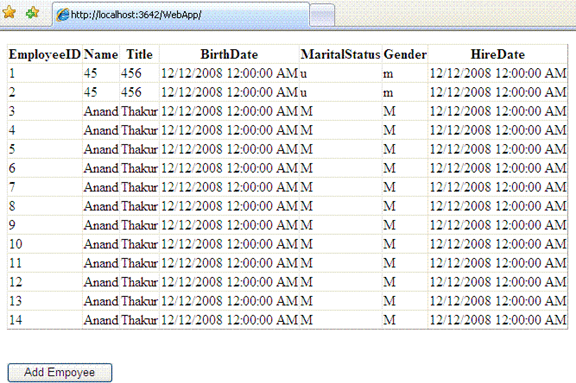576x383 pixels.
Task: Select EmployeeID cell with value 5
Action: point(45,149)
